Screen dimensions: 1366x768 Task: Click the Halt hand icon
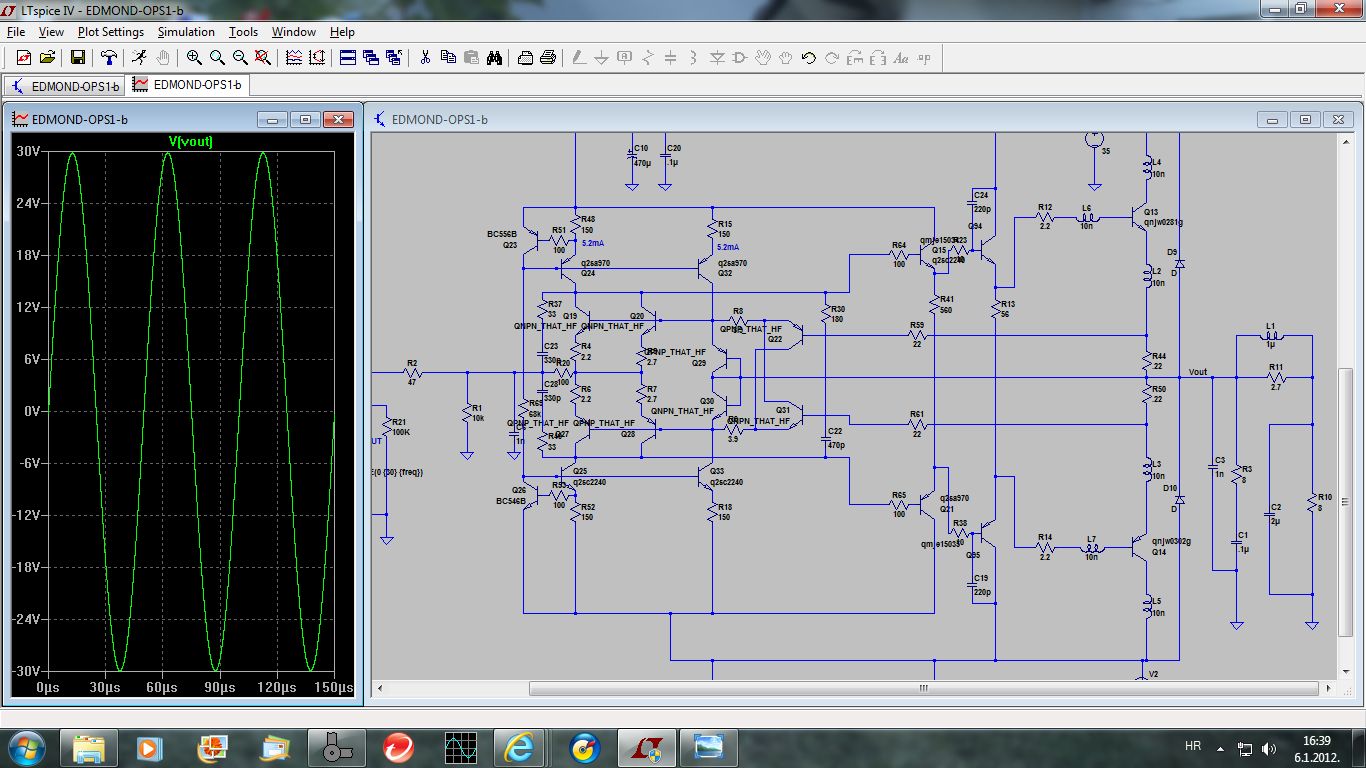(x=162, y=58)
